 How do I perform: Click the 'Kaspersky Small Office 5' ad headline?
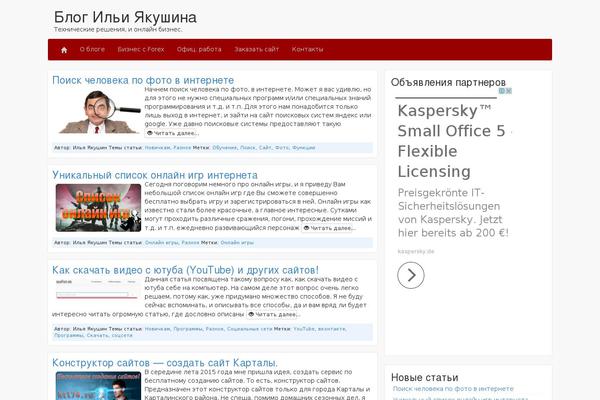[452, 141]
